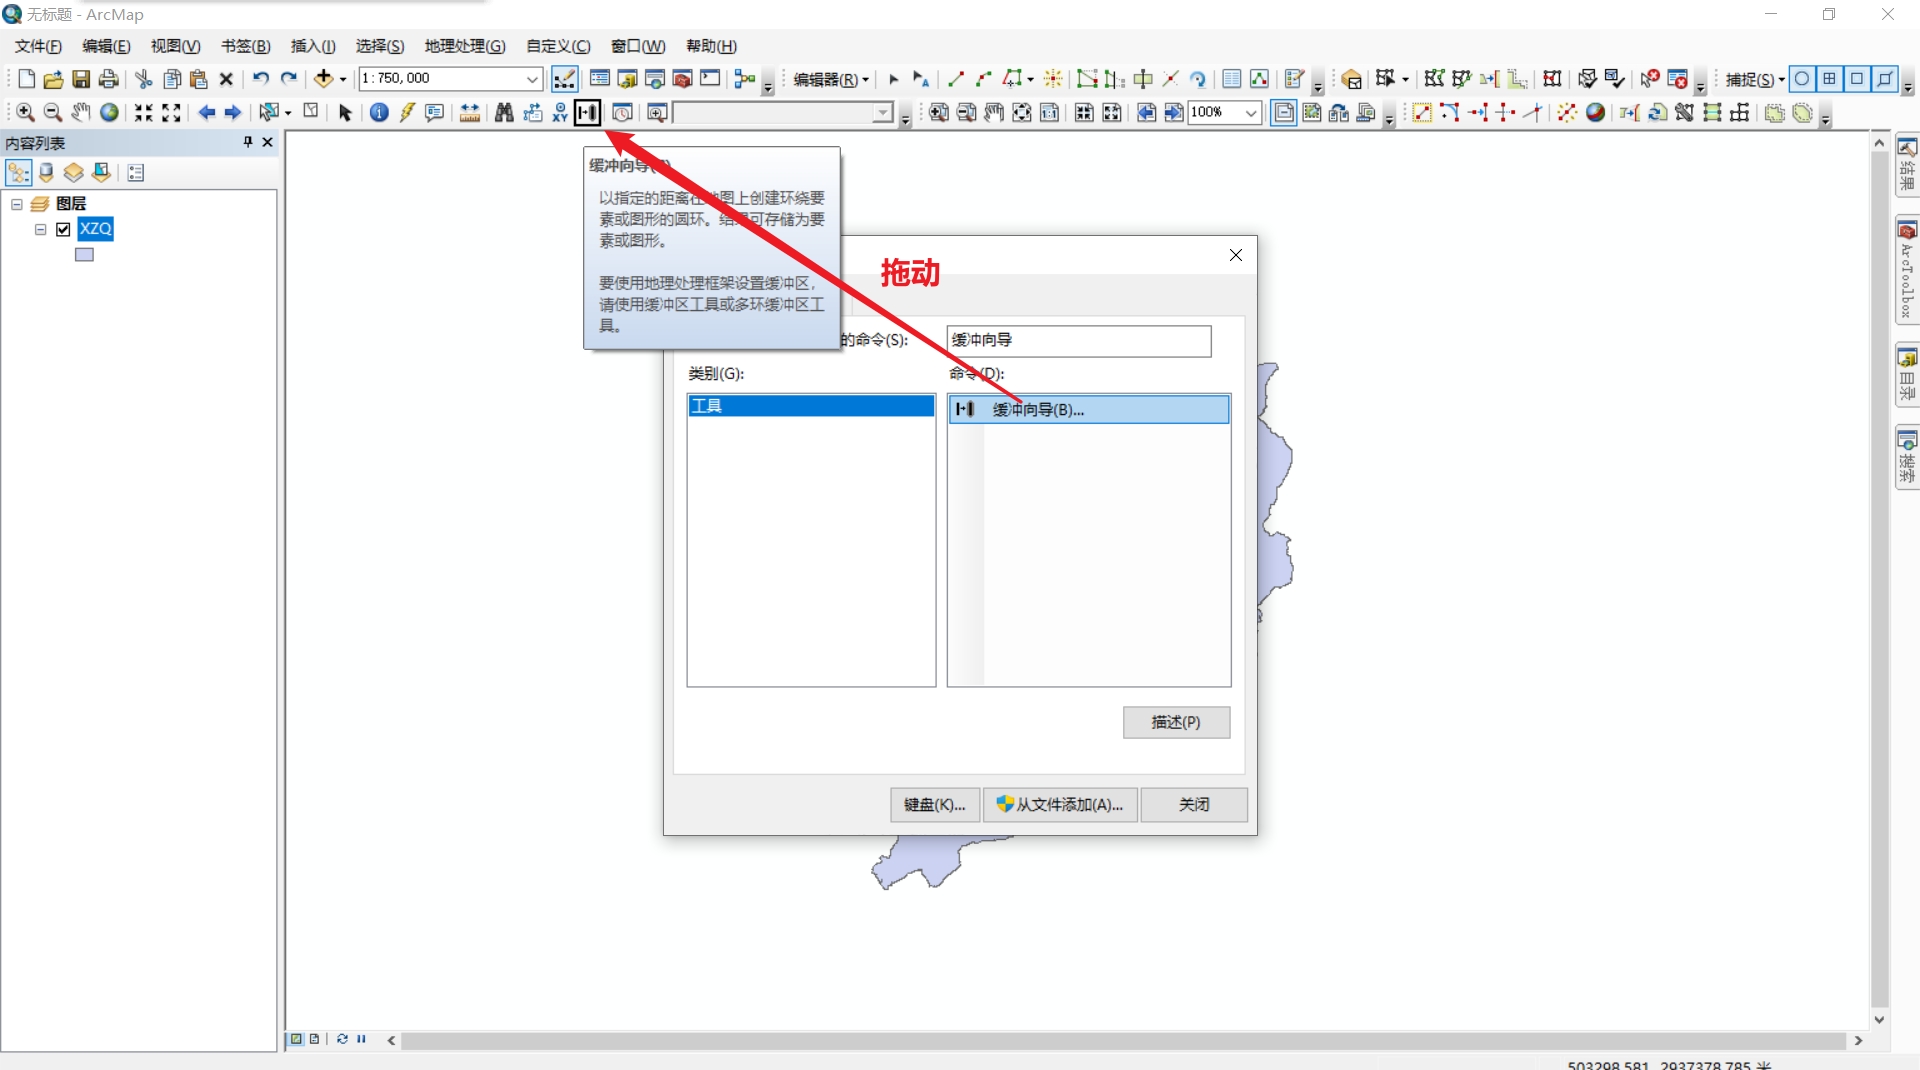The height and width of the screenshot is (1070, 1920).
Task: Open the 文件(F) menu
Action: [38, 46]
